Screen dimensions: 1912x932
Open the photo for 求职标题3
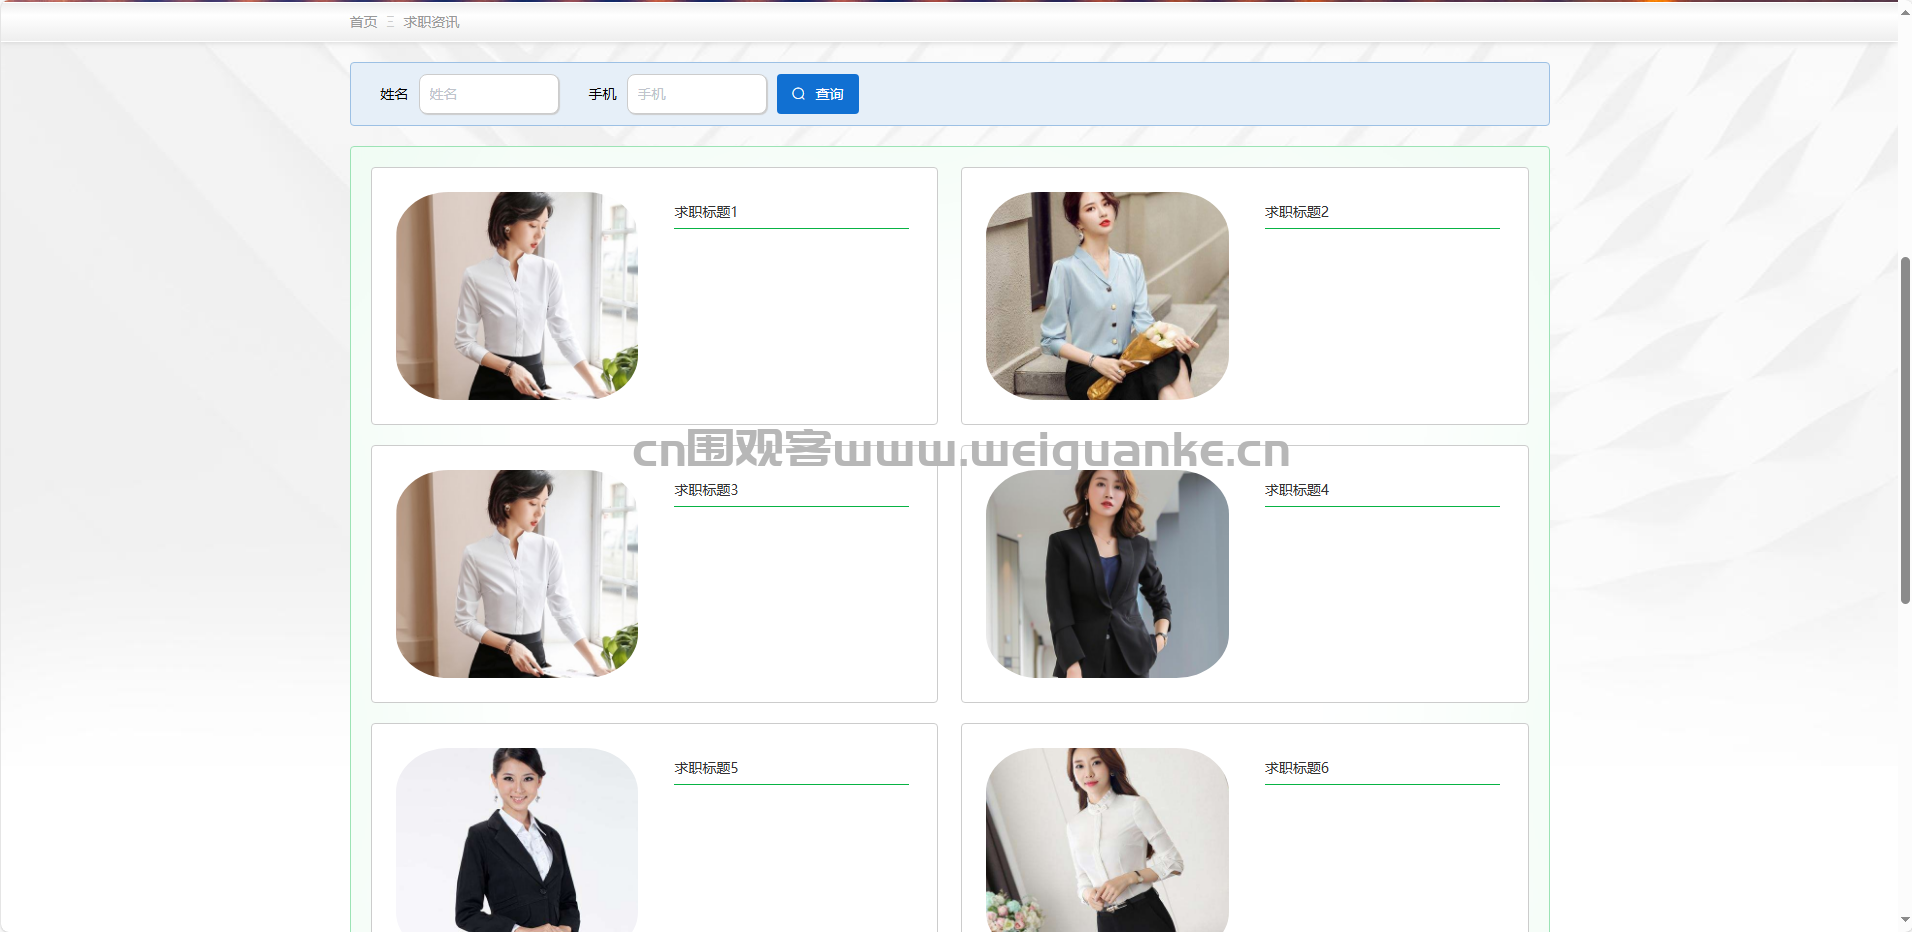tap(517, 574)
